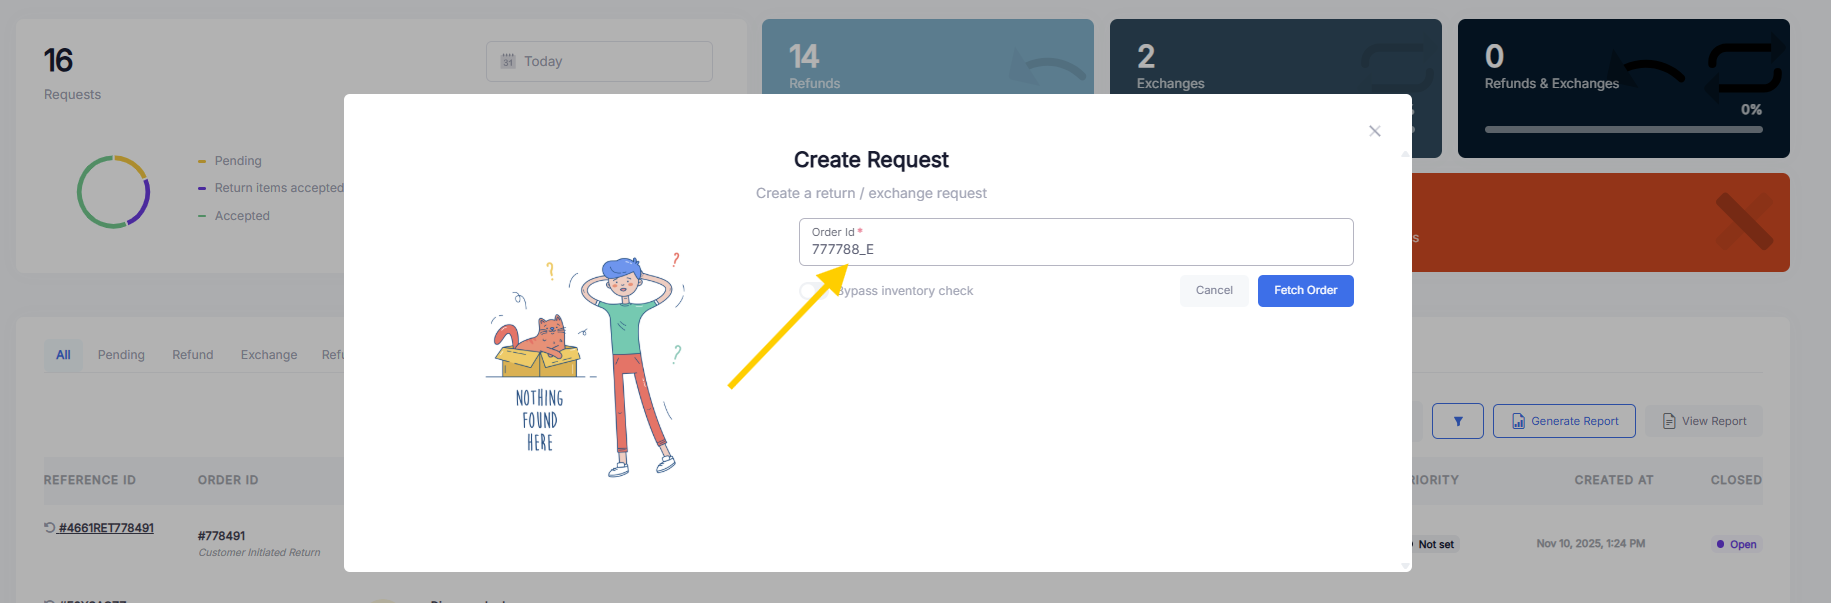Click the return icon beside #4661RET778491

coord(49,527)
